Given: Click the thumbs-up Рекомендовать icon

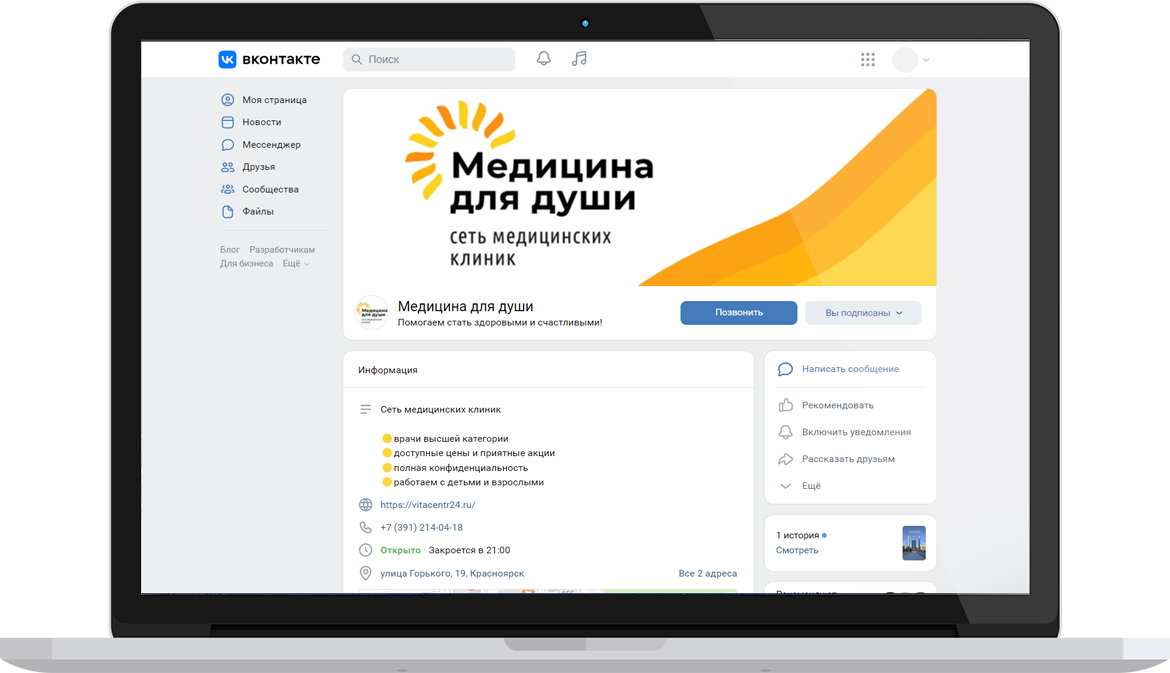Looking at the screenshot, I should click(x=785, y=405).
